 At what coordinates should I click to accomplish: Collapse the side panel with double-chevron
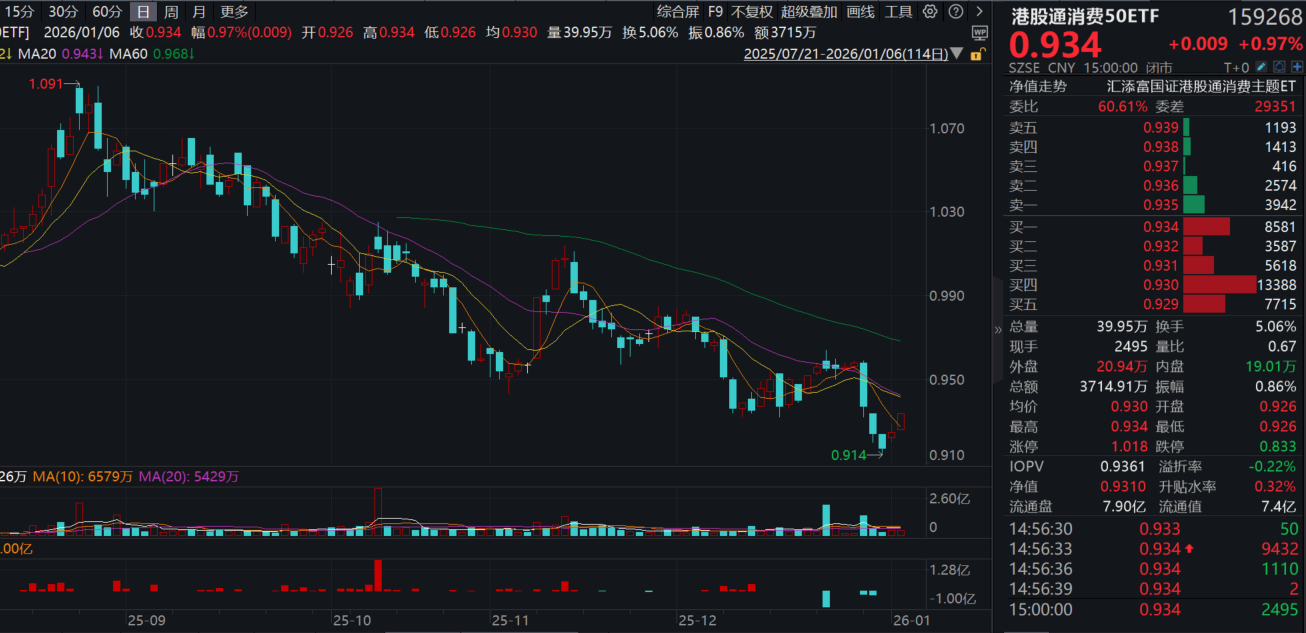tap(997, 330)
